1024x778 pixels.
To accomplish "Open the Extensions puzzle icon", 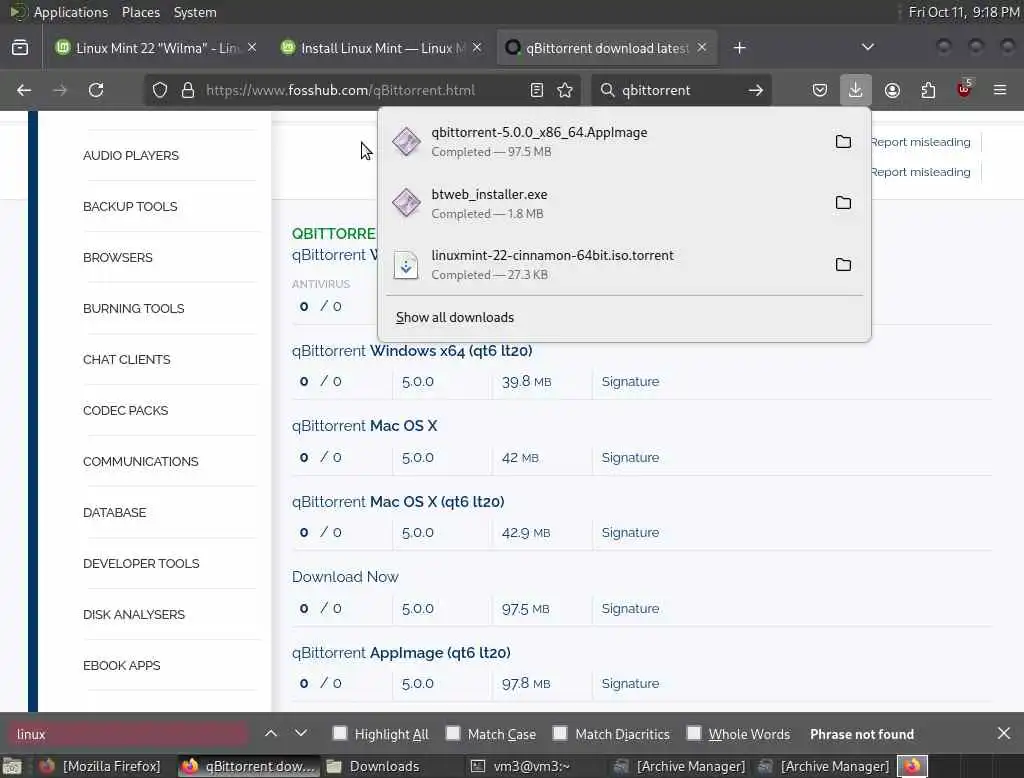I will click(x=928, y=90).
